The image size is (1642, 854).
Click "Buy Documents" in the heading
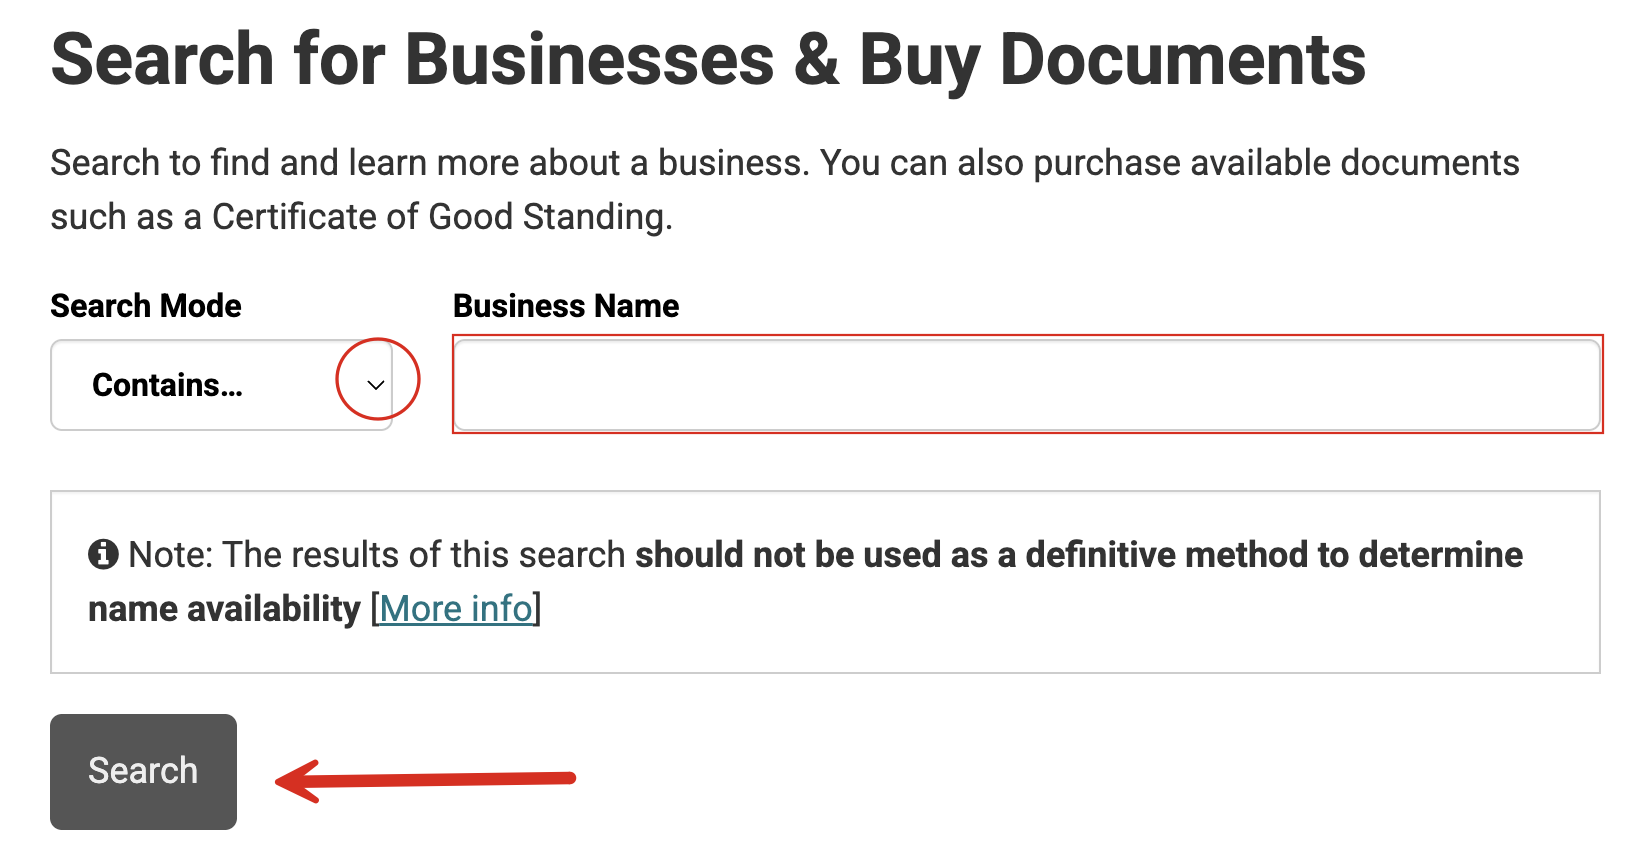pyautogui.click(x=1113, y=62)
